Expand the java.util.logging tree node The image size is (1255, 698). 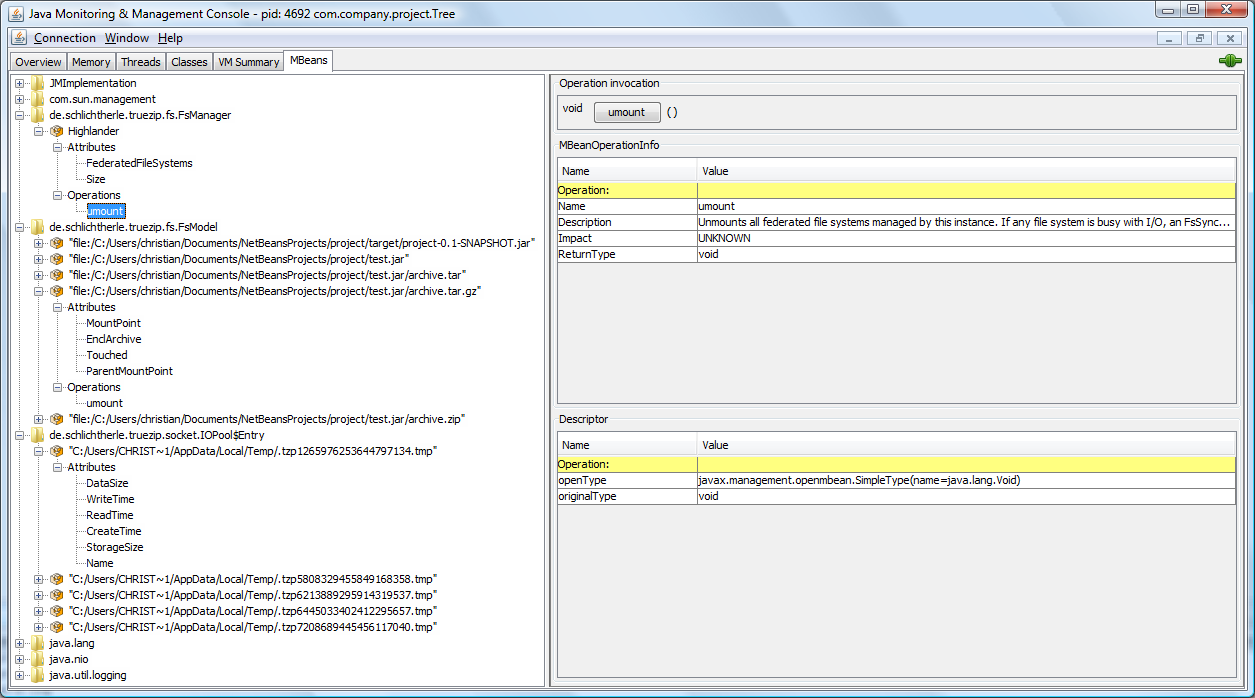[x=20, y=675]
